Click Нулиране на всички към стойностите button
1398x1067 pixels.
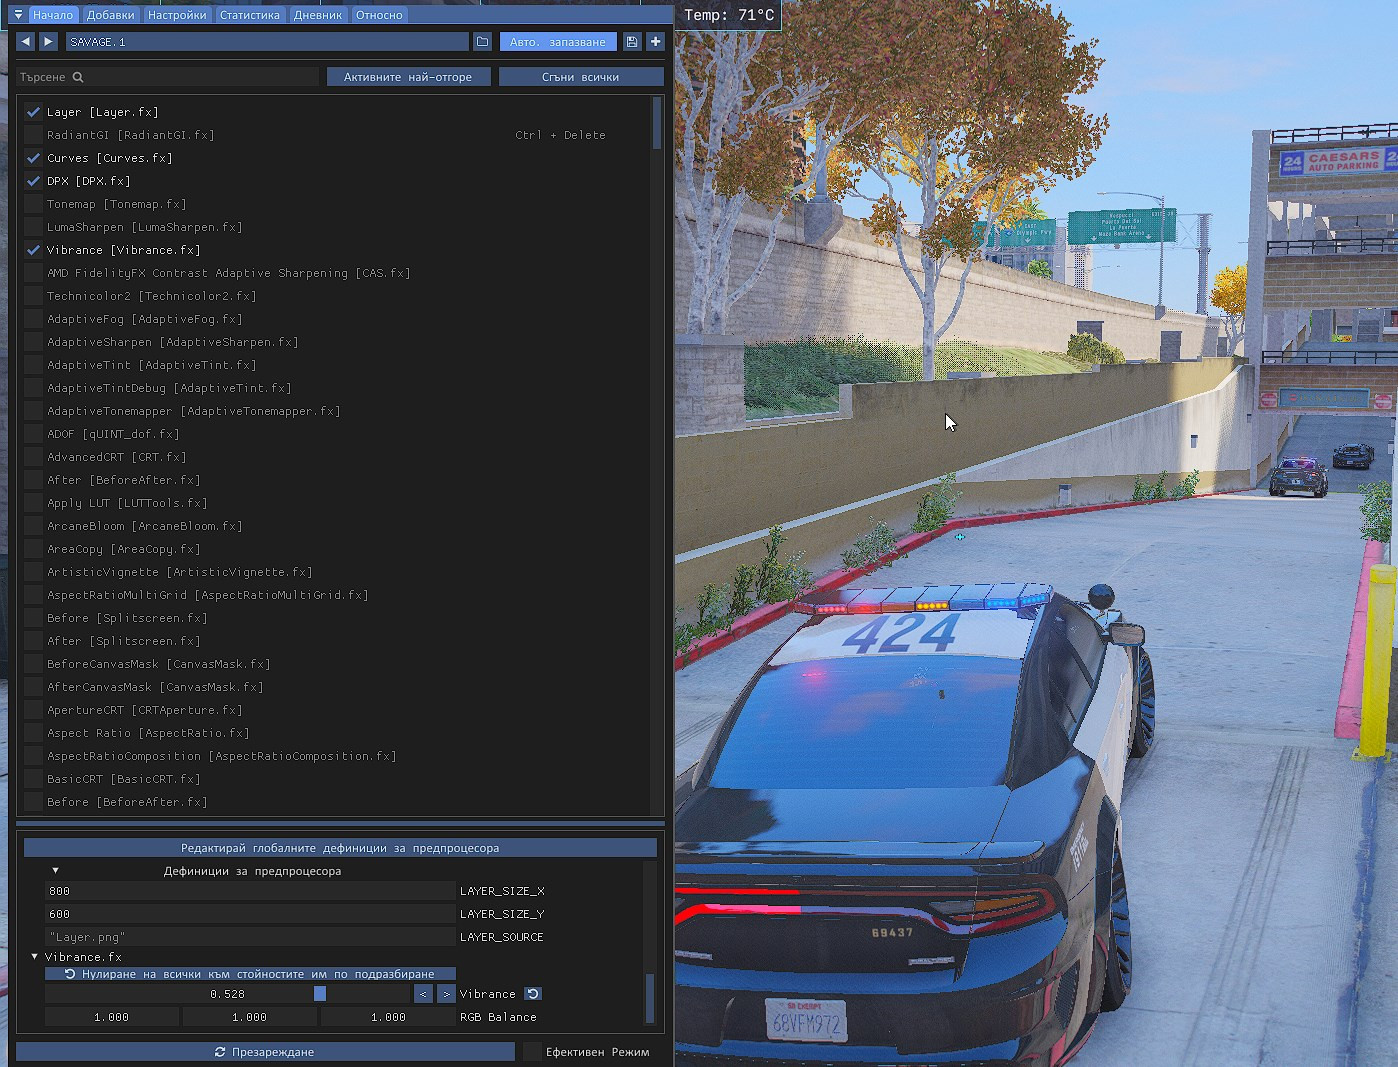[x=250, y=974]
